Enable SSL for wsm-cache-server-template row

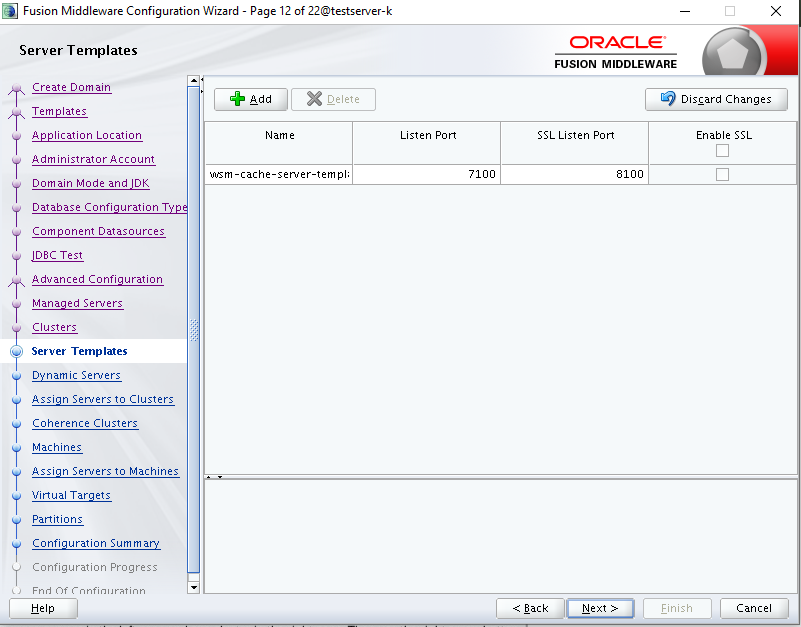pyautogui.click(x=722, y=174)
